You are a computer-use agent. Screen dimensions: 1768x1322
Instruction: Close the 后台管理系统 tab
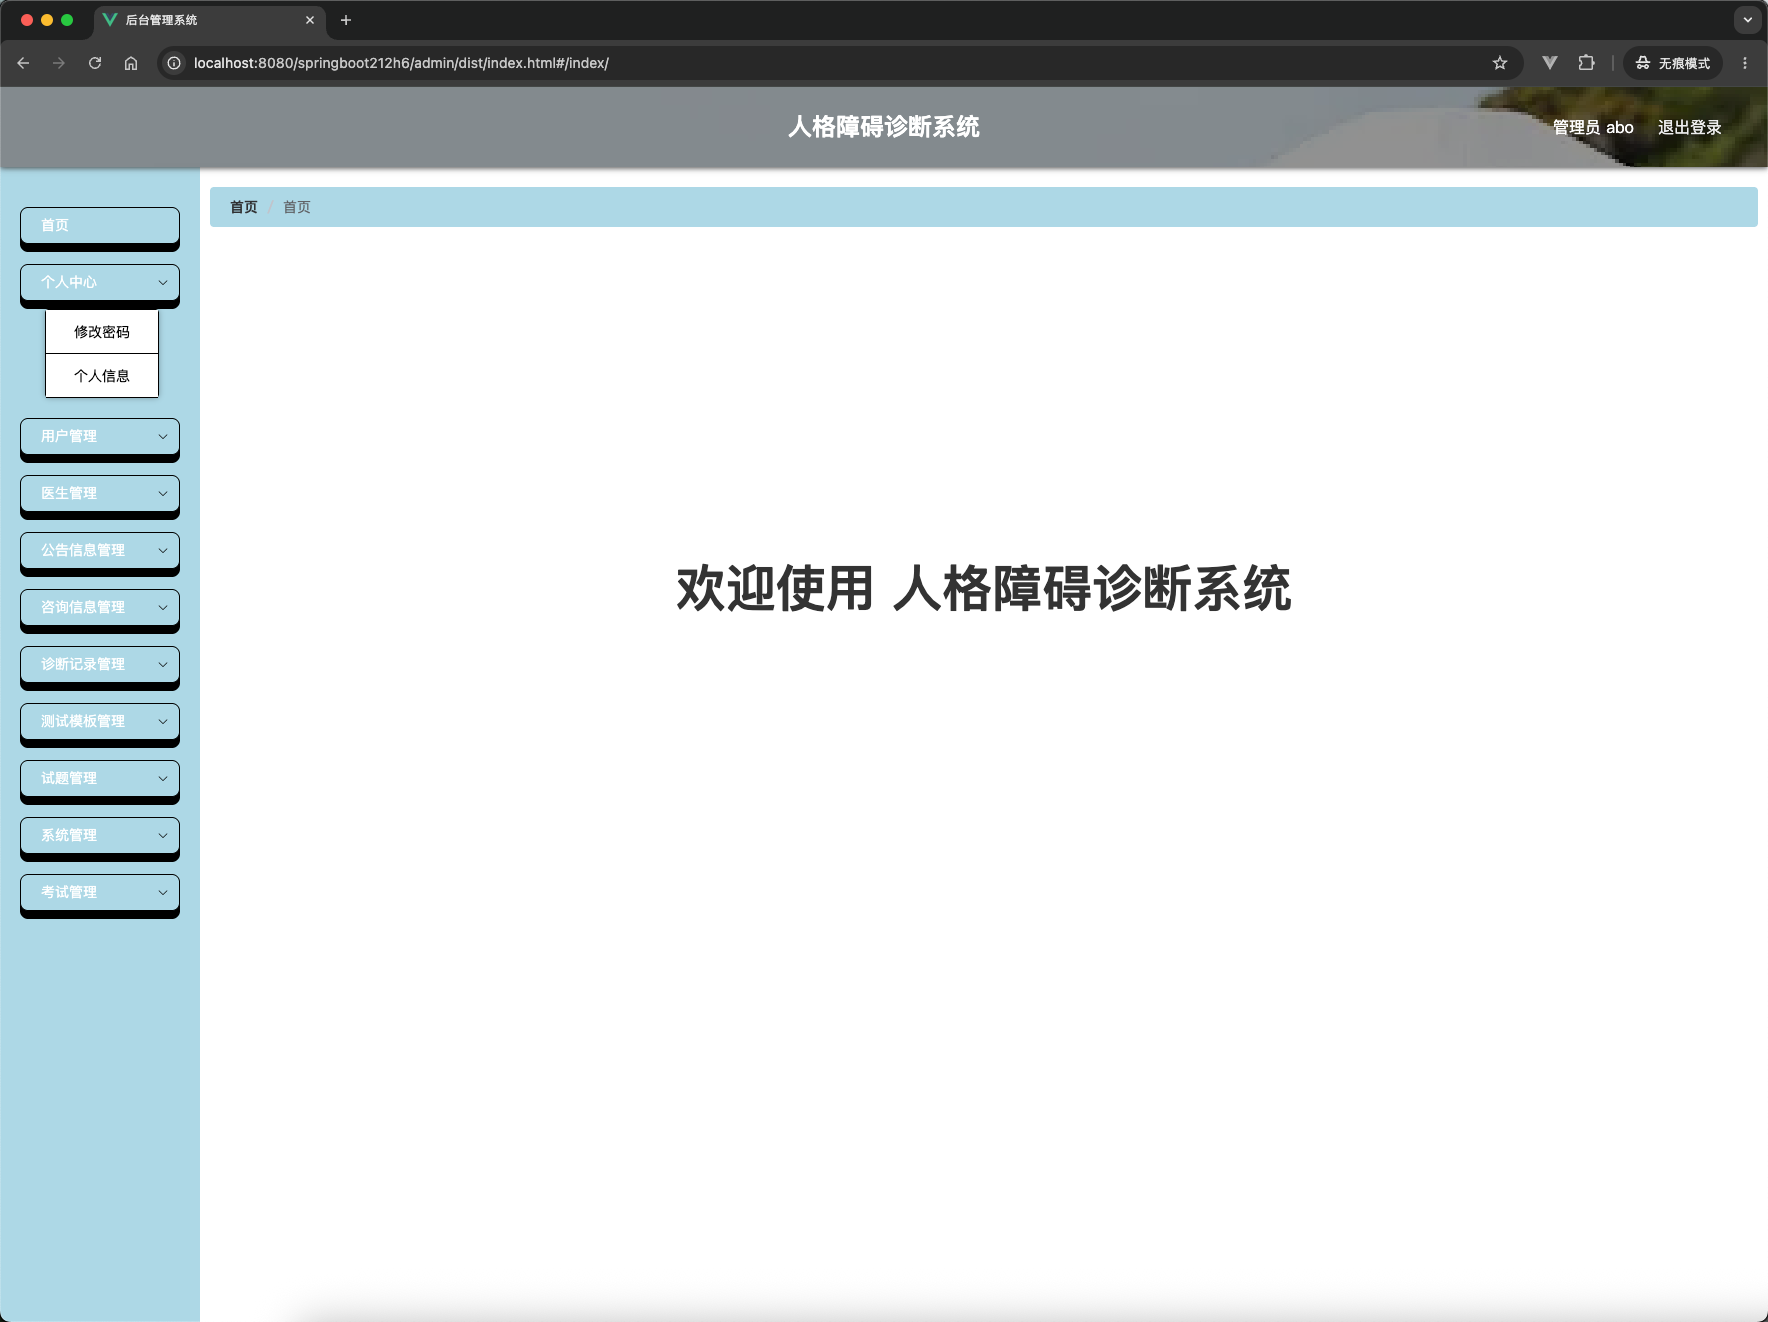point(310,20)
